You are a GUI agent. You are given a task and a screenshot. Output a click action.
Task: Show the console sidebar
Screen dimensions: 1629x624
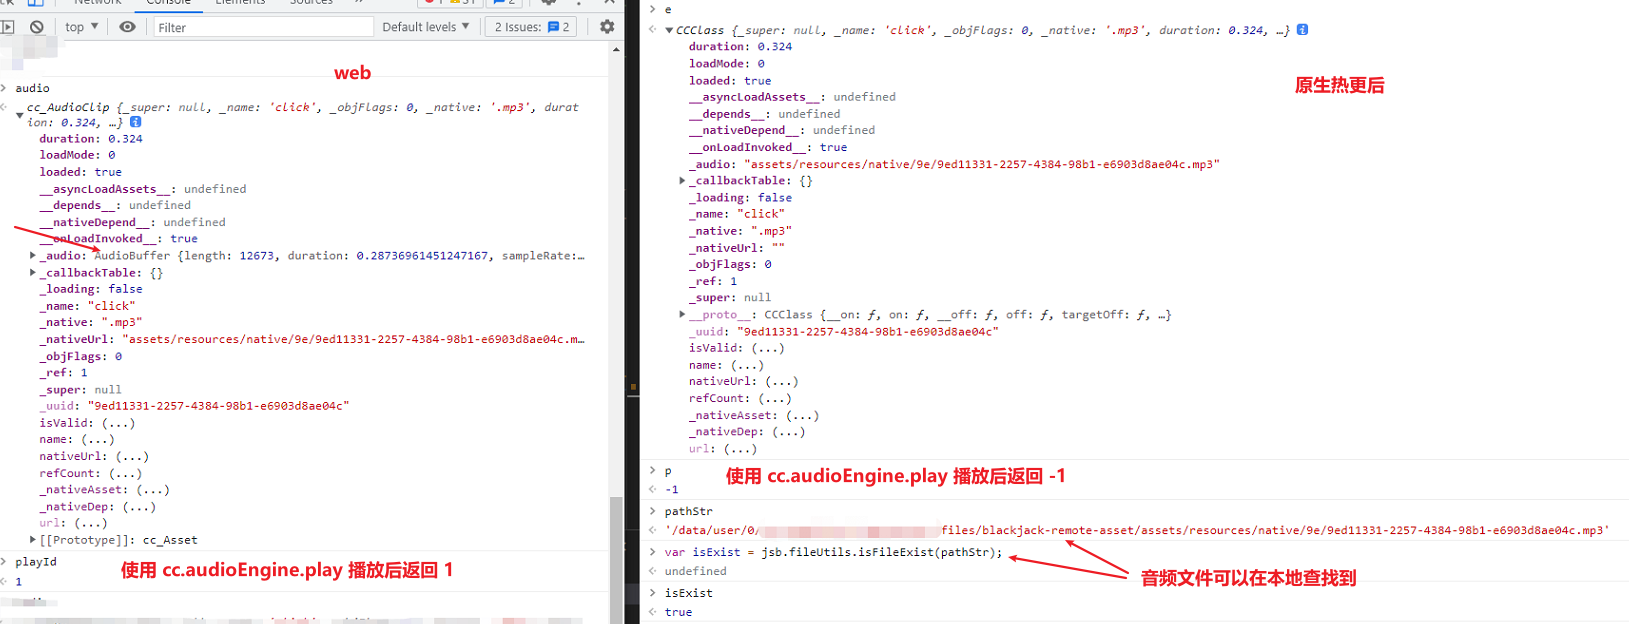(7, 27)
